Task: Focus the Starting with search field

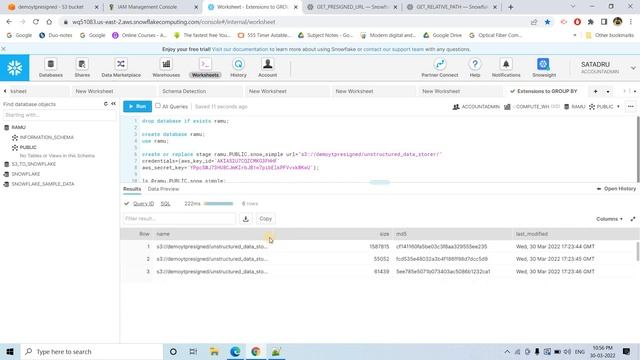Action: 59,115
